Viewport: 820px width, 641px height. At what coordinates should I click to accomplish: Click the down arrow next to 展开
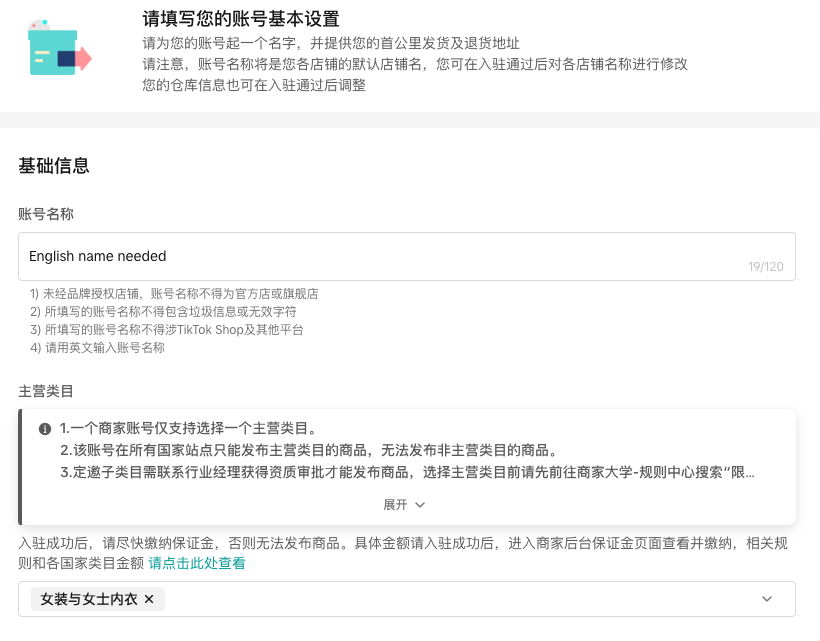click(x=421, y=504)
